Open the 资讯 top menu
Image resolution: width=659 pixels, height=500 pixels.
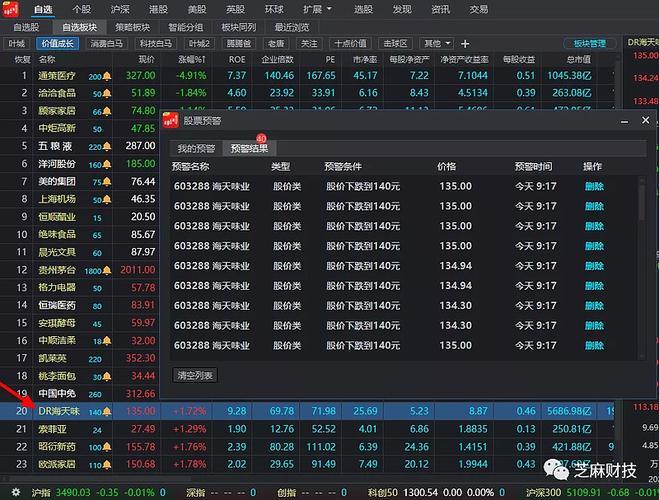coord(440,9)
